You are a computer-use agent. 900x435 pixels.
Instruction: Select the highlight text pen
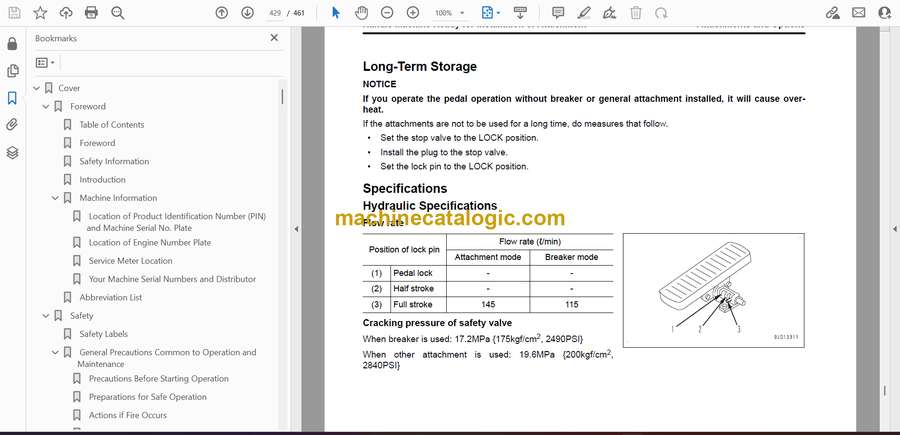pyautogui.click(x=584, y=13)
